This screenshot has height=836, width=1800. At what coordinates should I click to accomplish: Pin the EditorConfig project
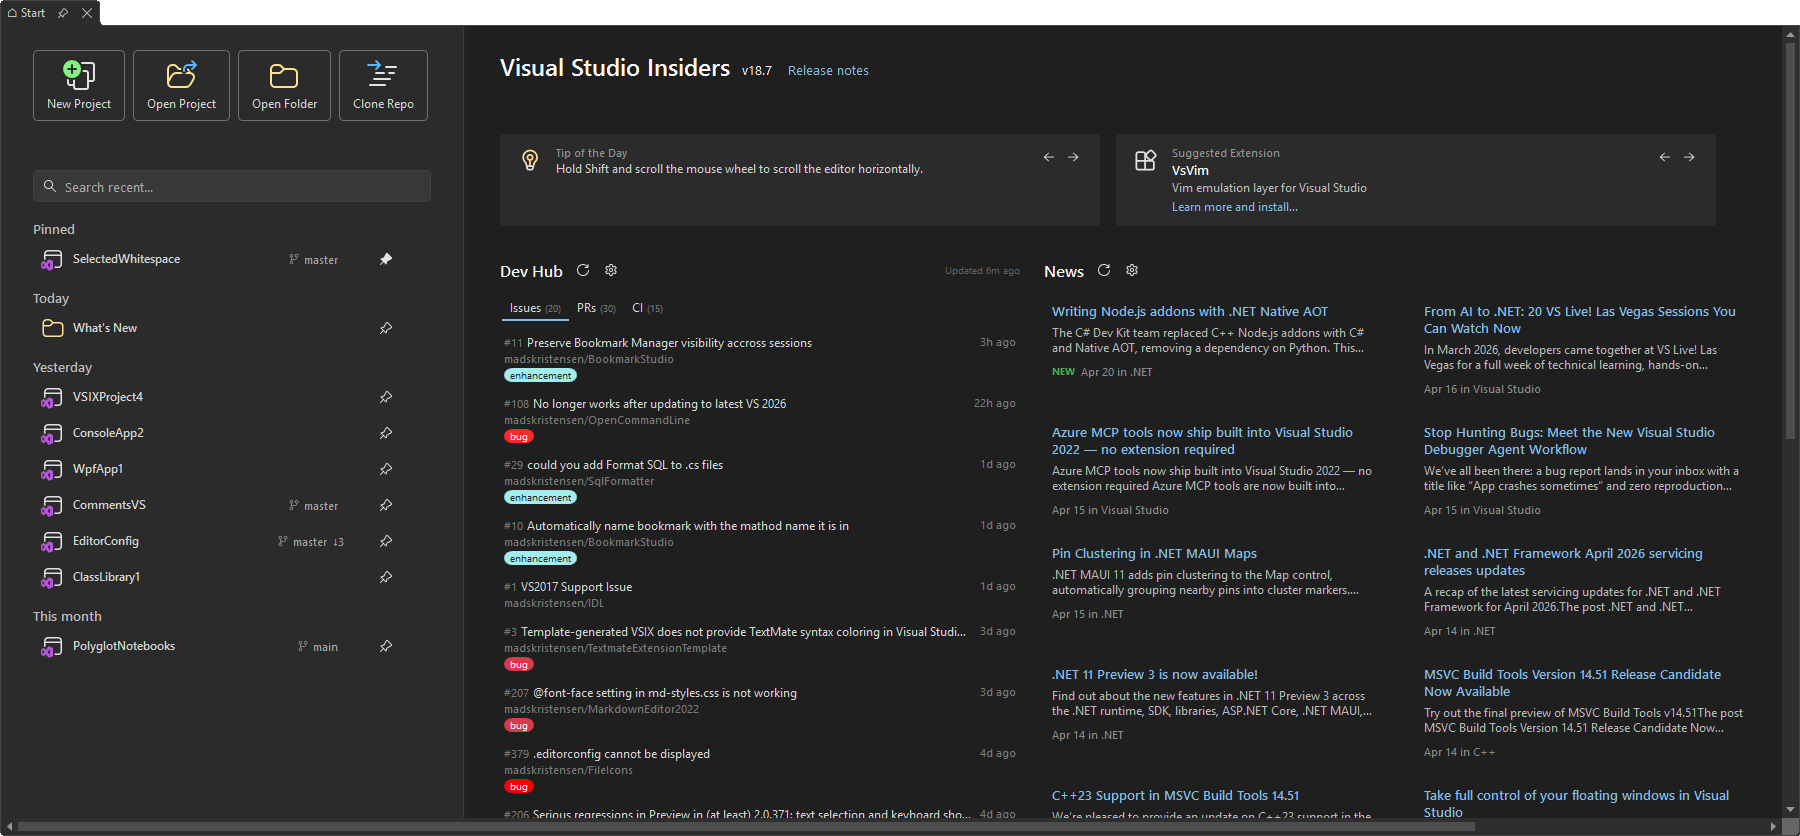386,541
